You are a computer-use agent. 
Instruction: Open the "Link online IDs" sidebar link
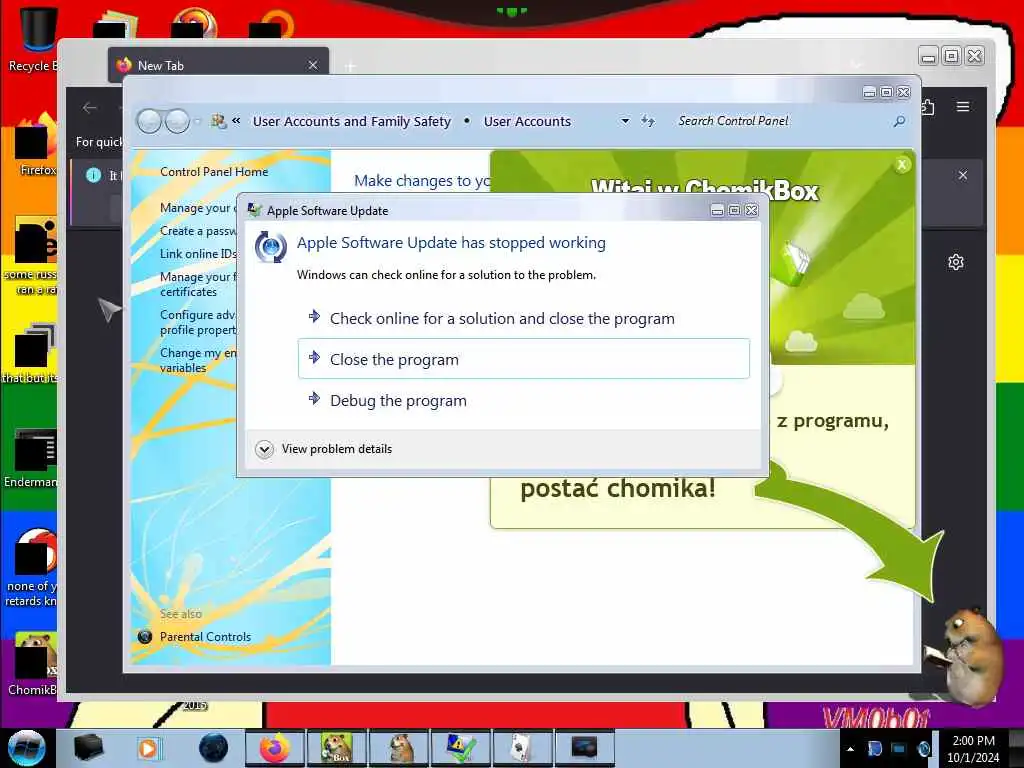(x=199, y=253)
